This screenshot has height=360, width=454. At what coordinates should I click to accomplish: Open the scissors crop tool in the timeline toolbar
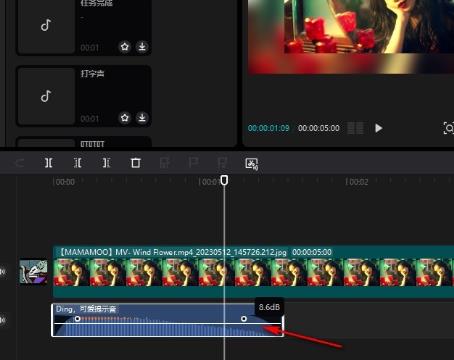pos(252,164)
